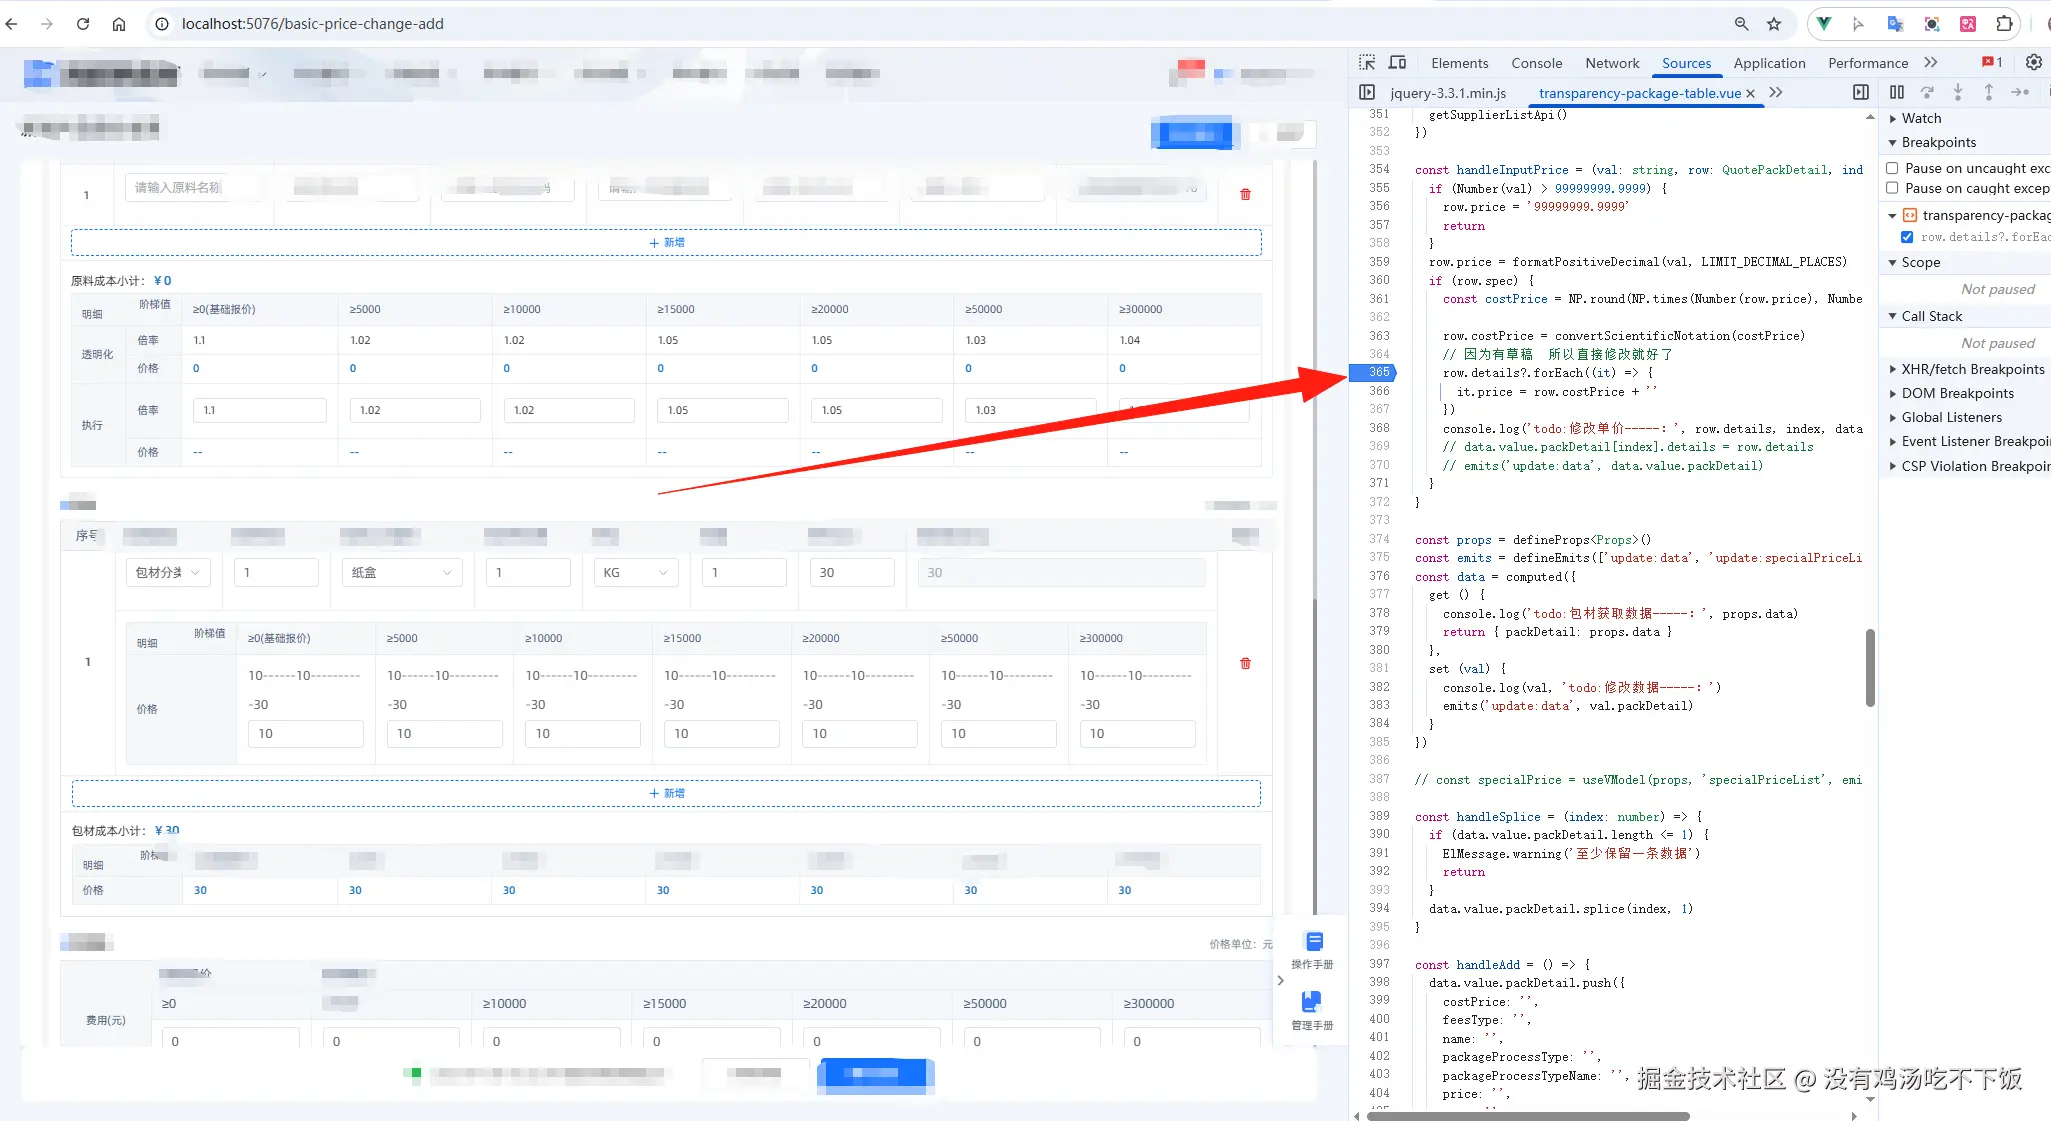Delete the packaging row with red trash icon
Viewport: 2051px width, 1121px height.
pyautogui.click(x=1245, y=664)
